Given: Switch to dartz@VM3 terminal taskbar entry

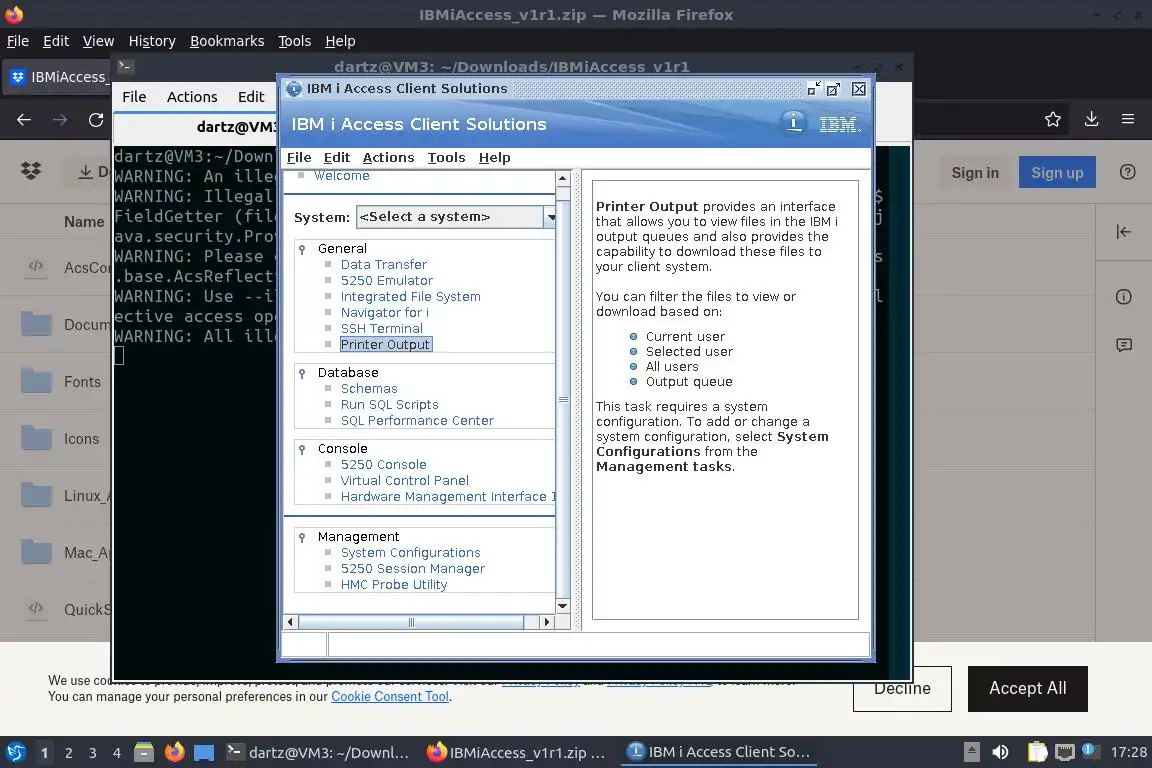Looking at the screenshot, I should (x=317, y=752).
